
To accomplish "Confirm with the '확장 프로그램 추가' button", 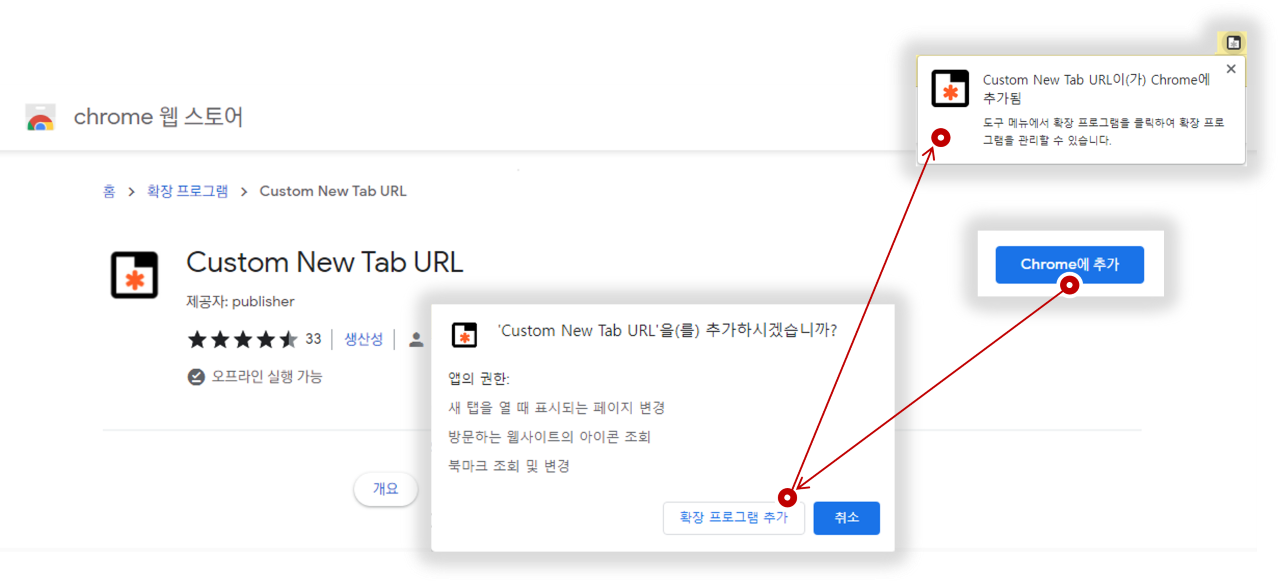I will 734,518.
